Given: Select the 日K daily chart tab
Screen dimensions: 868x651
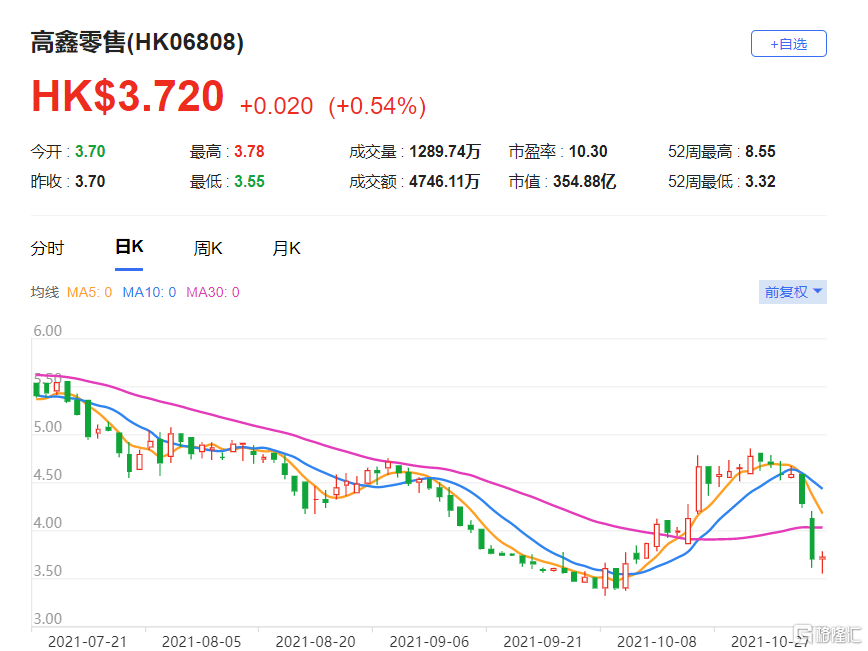Looking at the screenshot, I should coord(129,247).
